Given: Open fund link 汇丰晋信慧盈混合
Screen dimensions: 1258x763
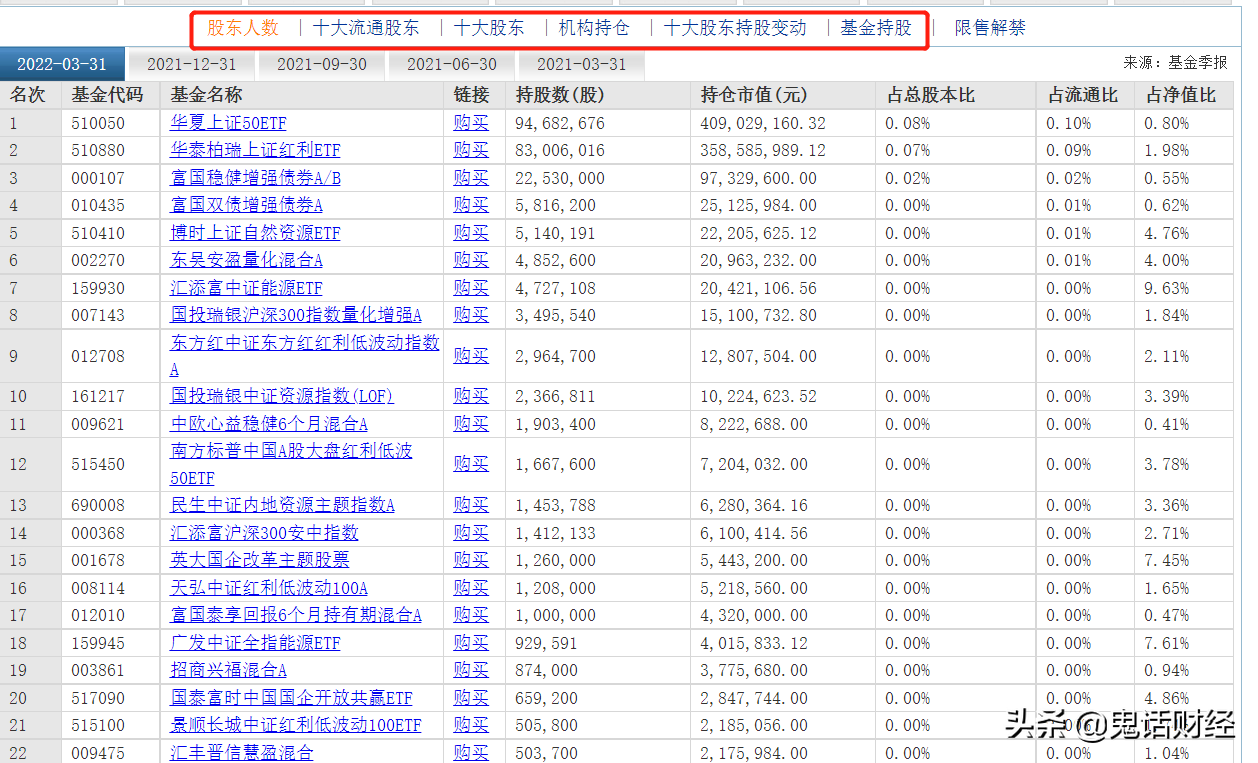Looking at the screenshot, I should [242, 752].
